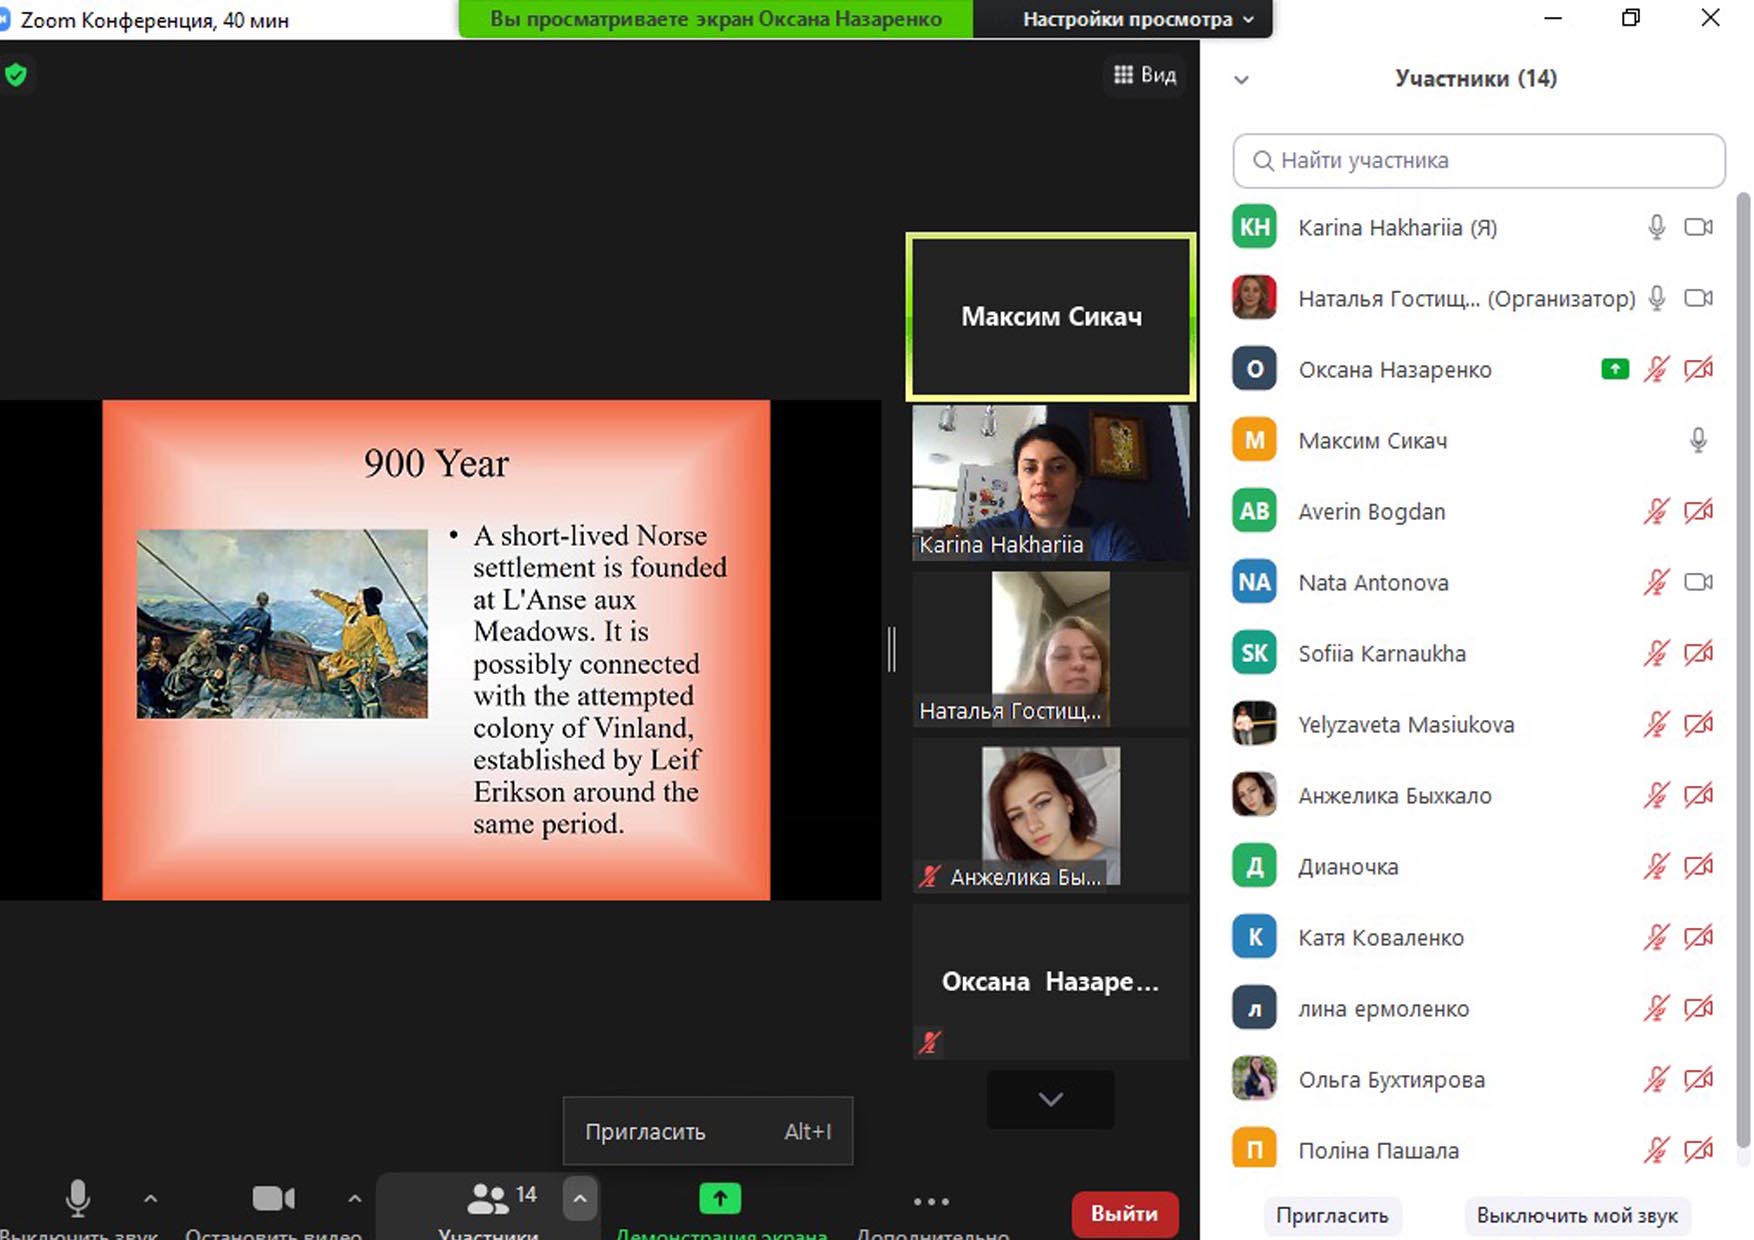The width and height of the screenshot is (1754, 1240).
Task: Click the Найти участника search field
Action: [1478, 161]
